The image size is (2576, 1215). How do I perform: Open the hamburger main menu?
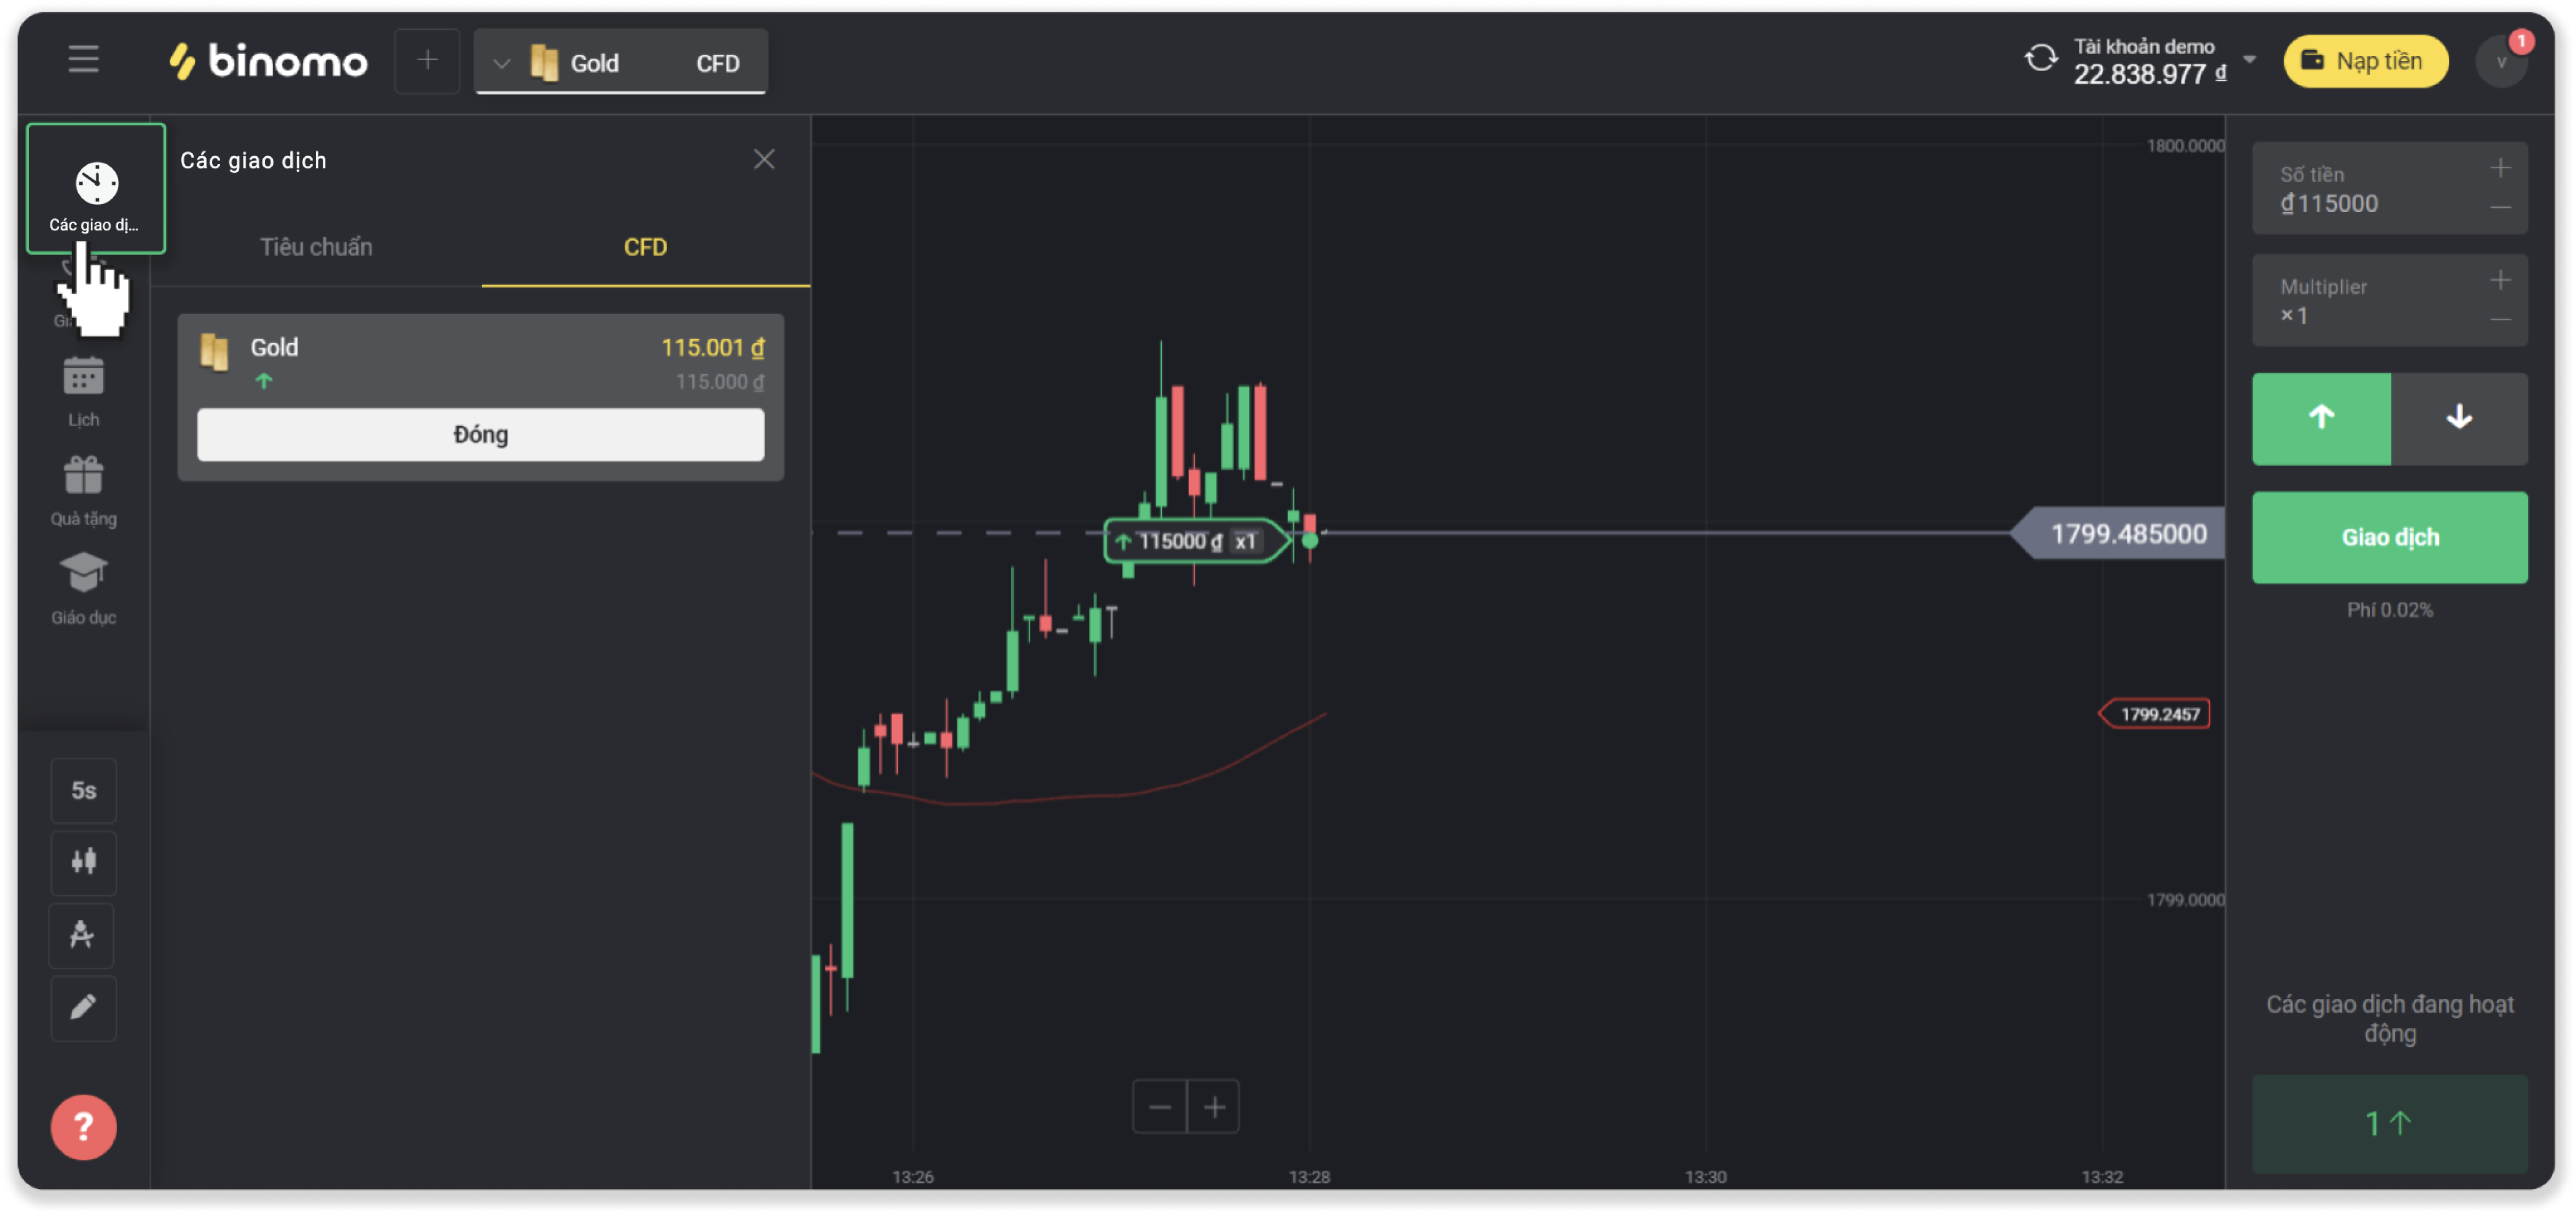click(83, 60)
